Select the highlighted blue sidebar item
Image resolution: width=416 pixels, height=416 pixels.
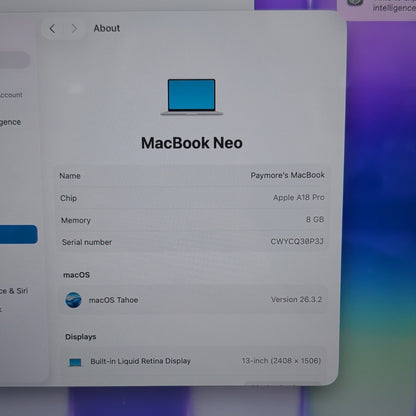tap(18, 234)
